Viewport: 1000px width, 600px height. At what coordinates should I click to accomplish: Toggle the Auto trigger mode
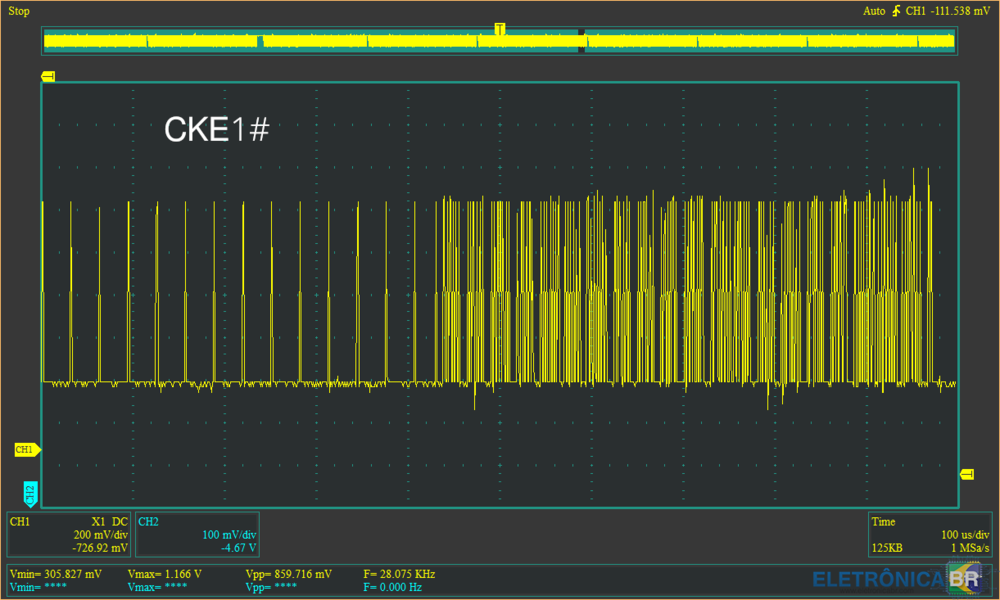pos(874,11)
